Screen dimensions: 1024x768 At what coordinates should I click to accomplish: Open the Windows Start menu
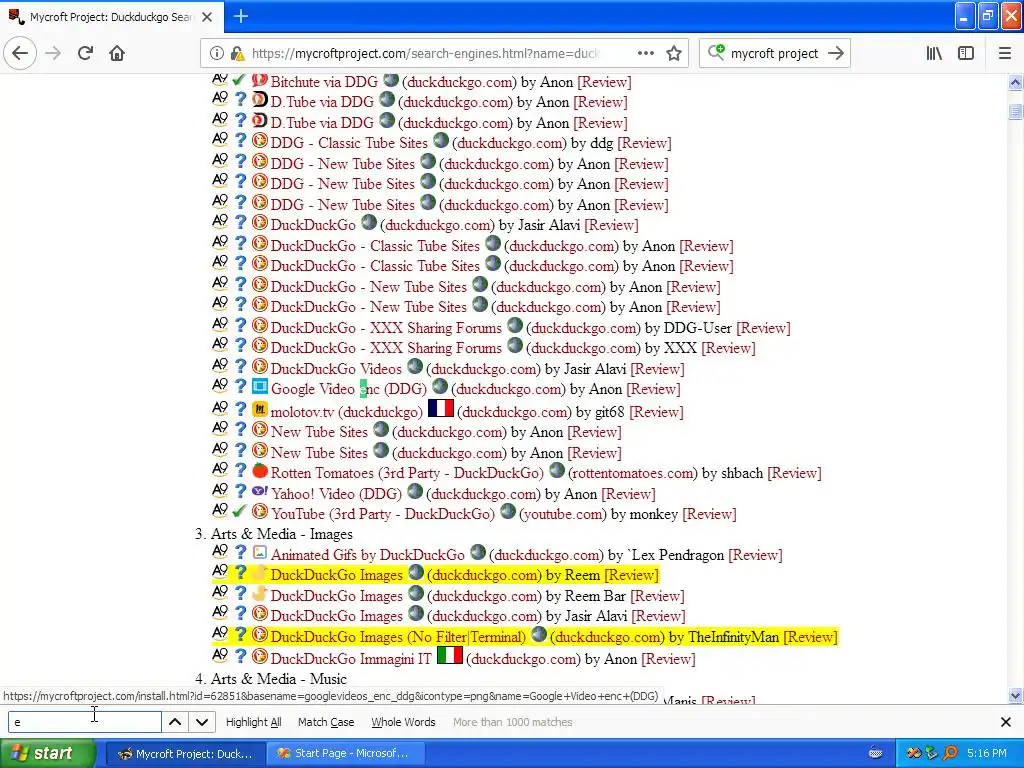click(47, 753)
